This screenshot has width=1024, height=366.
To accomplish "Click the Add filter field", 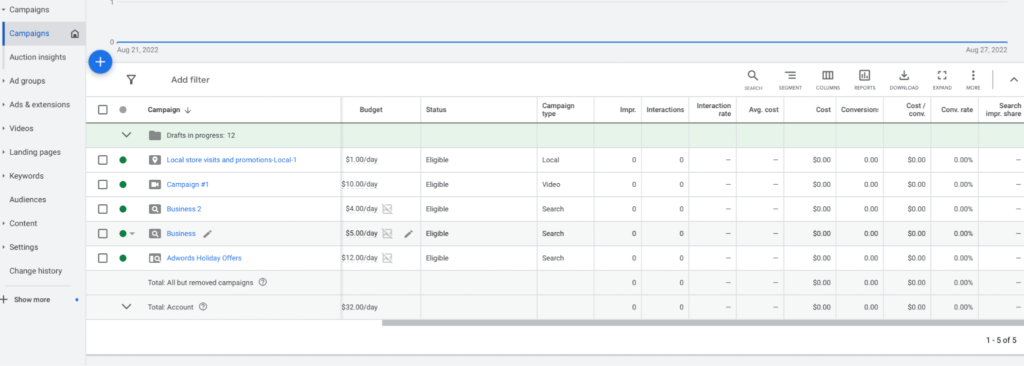I will pos(191,80).
